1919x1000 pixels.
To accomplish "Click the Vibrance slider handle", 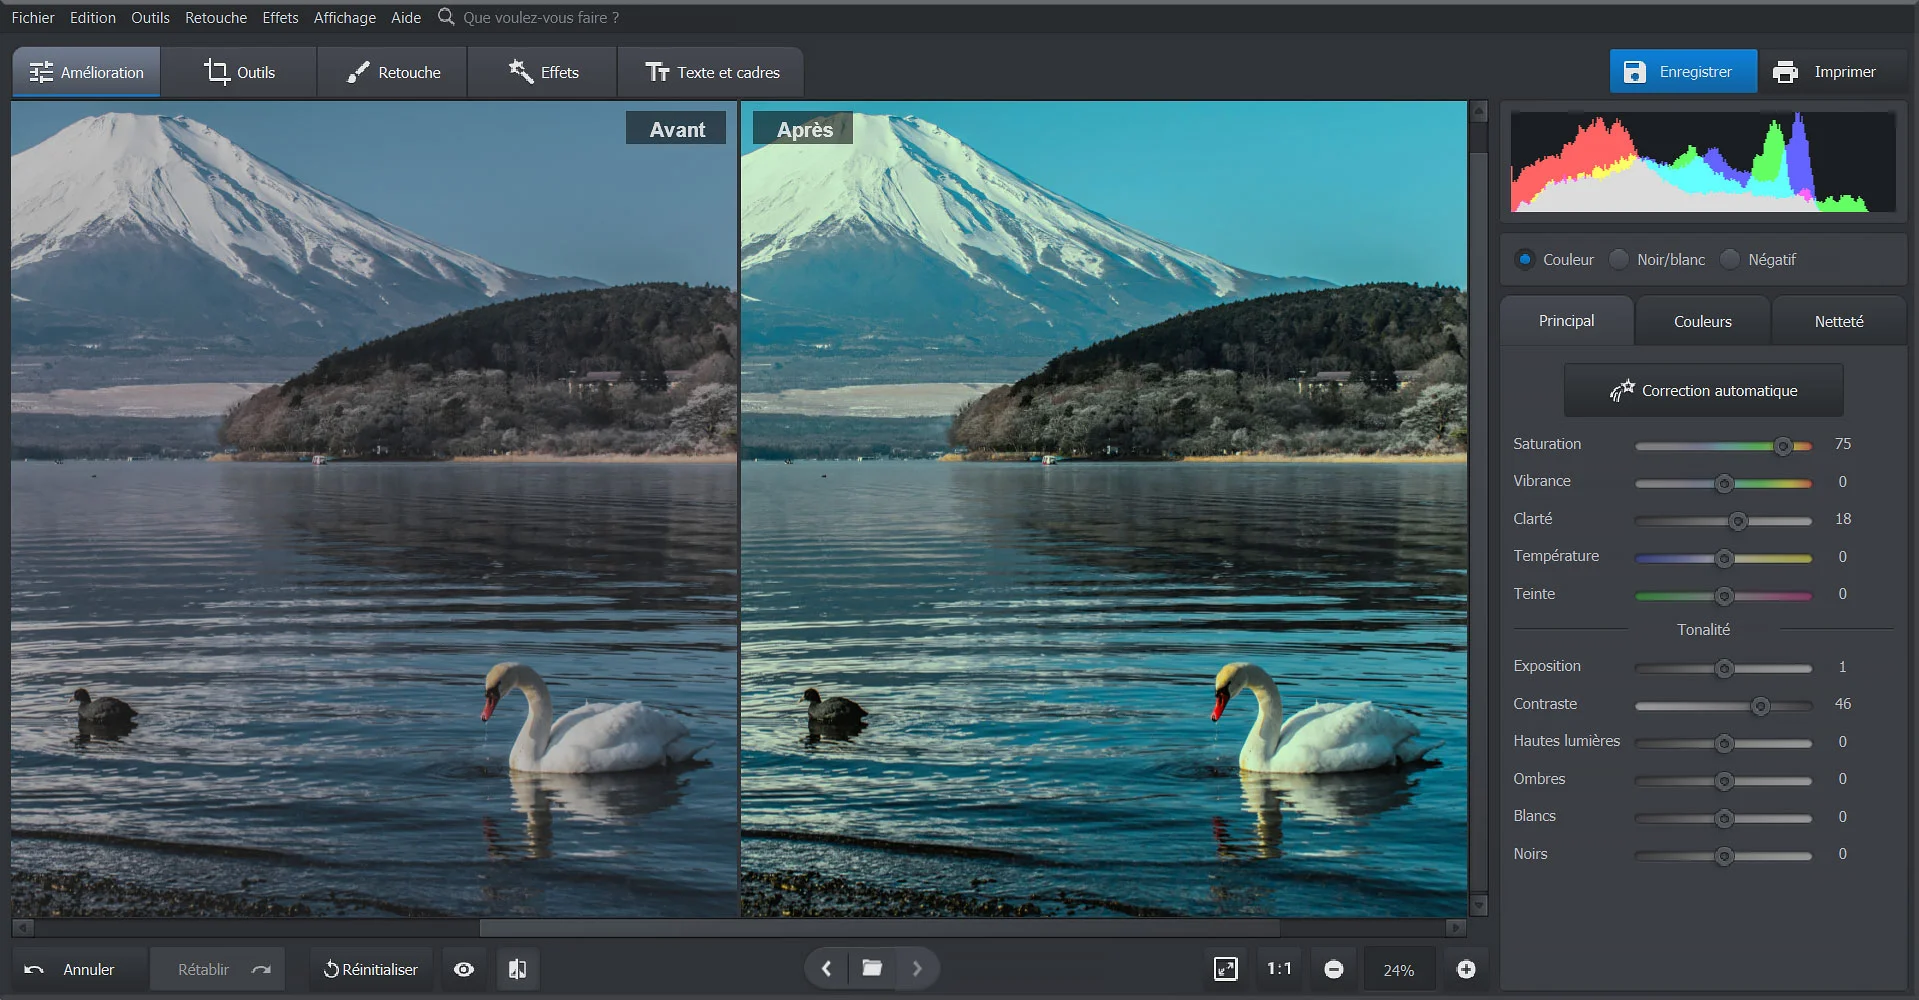I will 1724,484.
